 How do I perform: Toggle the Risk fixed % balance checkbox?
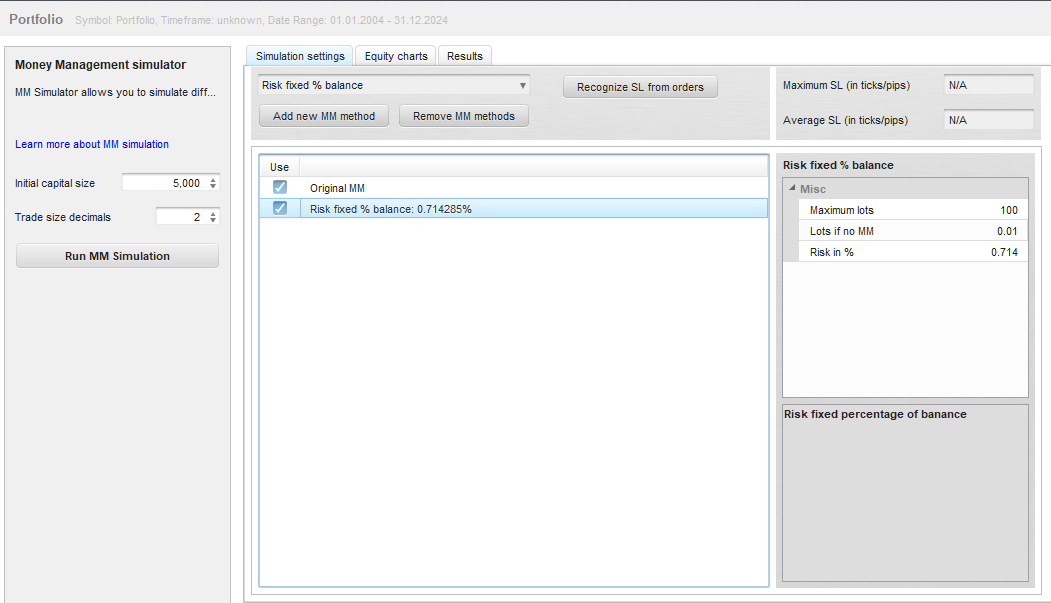point(280,208)
